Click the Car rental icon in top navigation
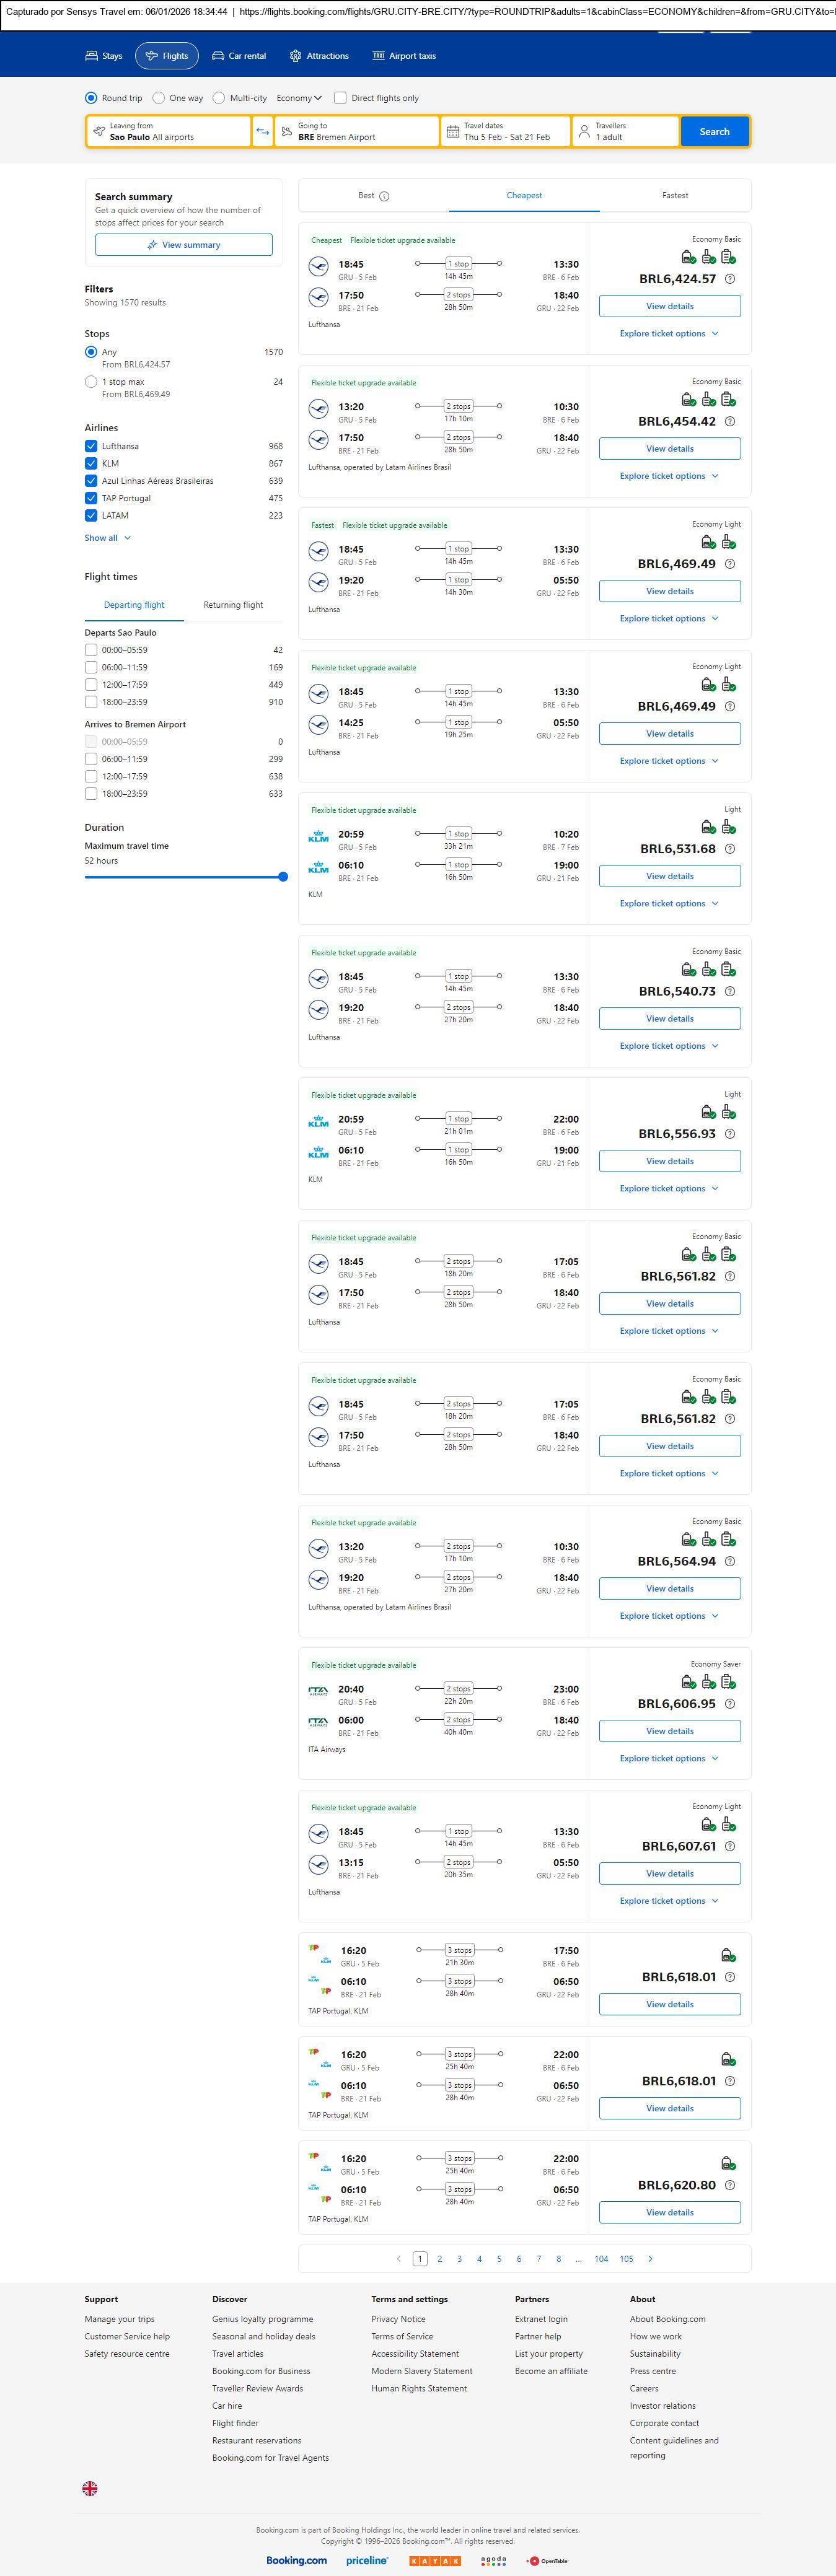Viewport: 836px width, 2576px height. (218, 56)
